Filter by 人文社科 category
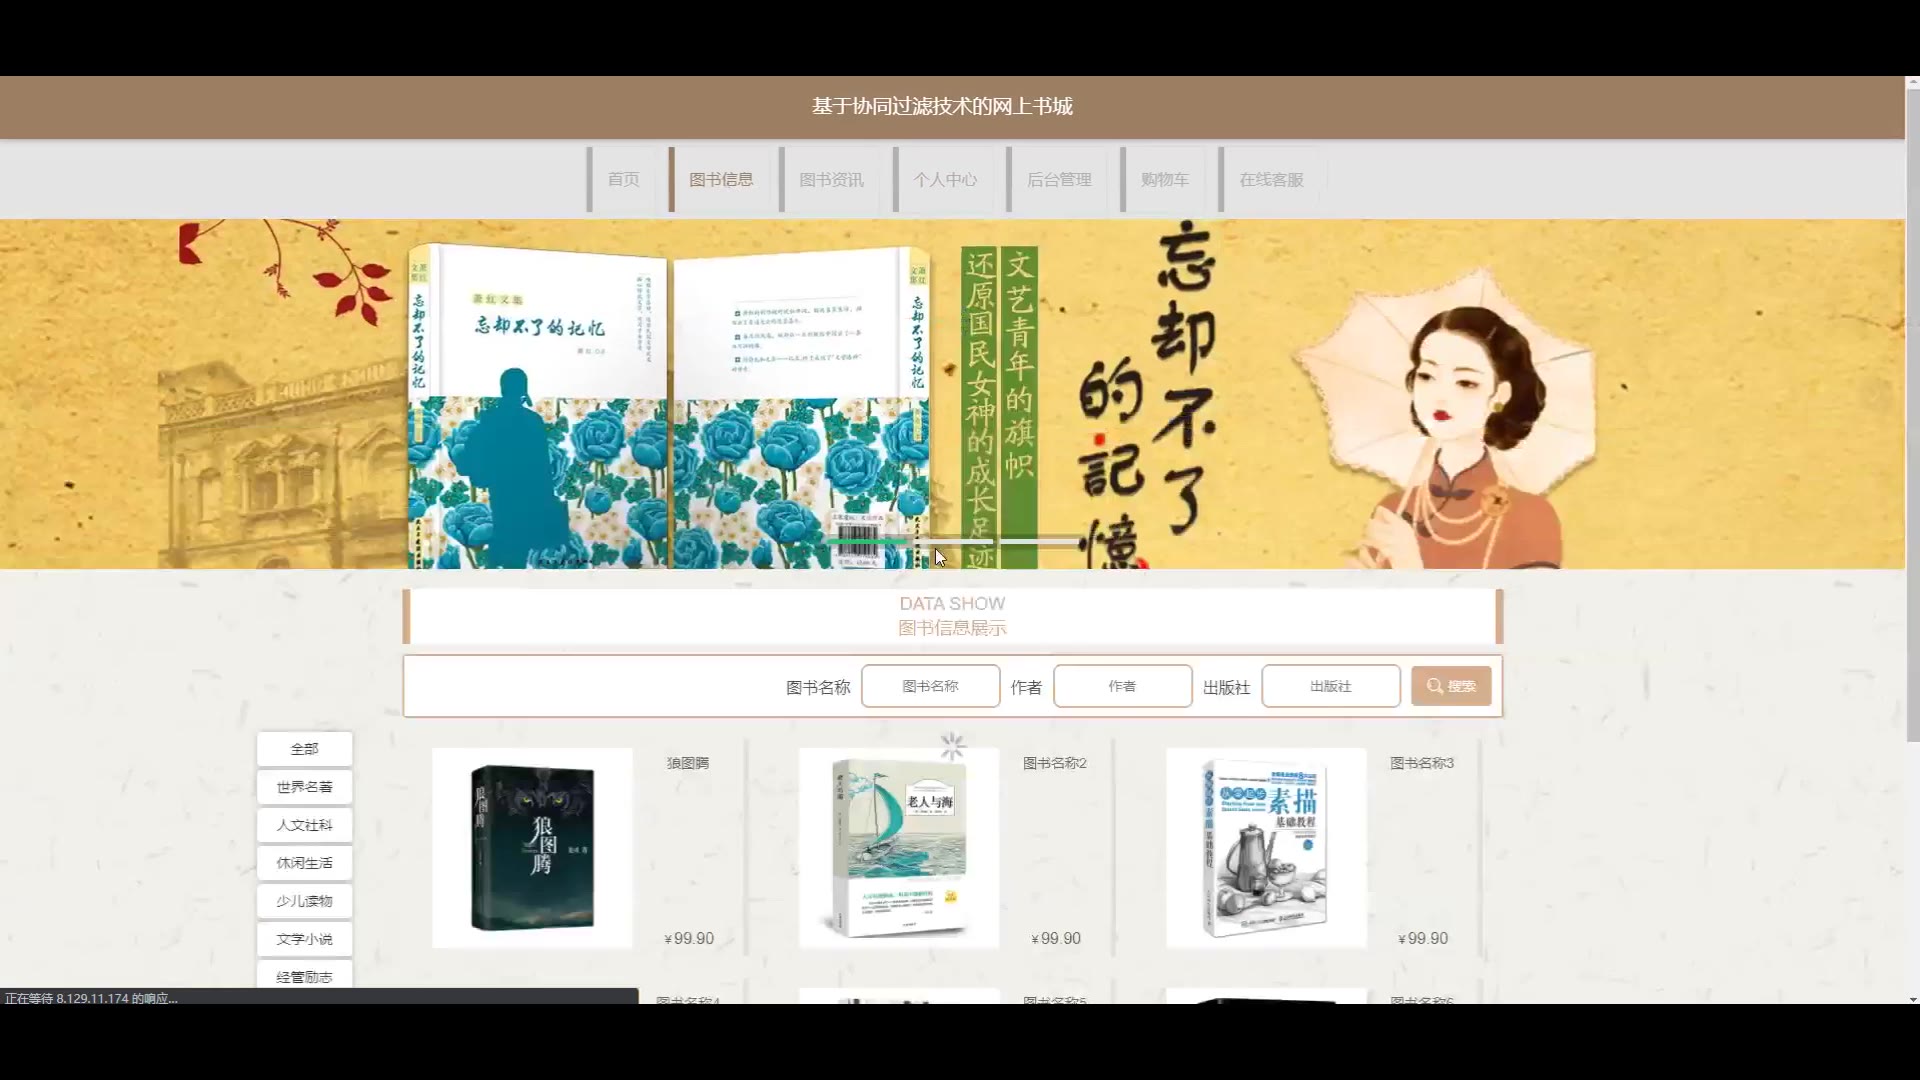This screenshot has height=1080, width=1920. pos(304,825)
